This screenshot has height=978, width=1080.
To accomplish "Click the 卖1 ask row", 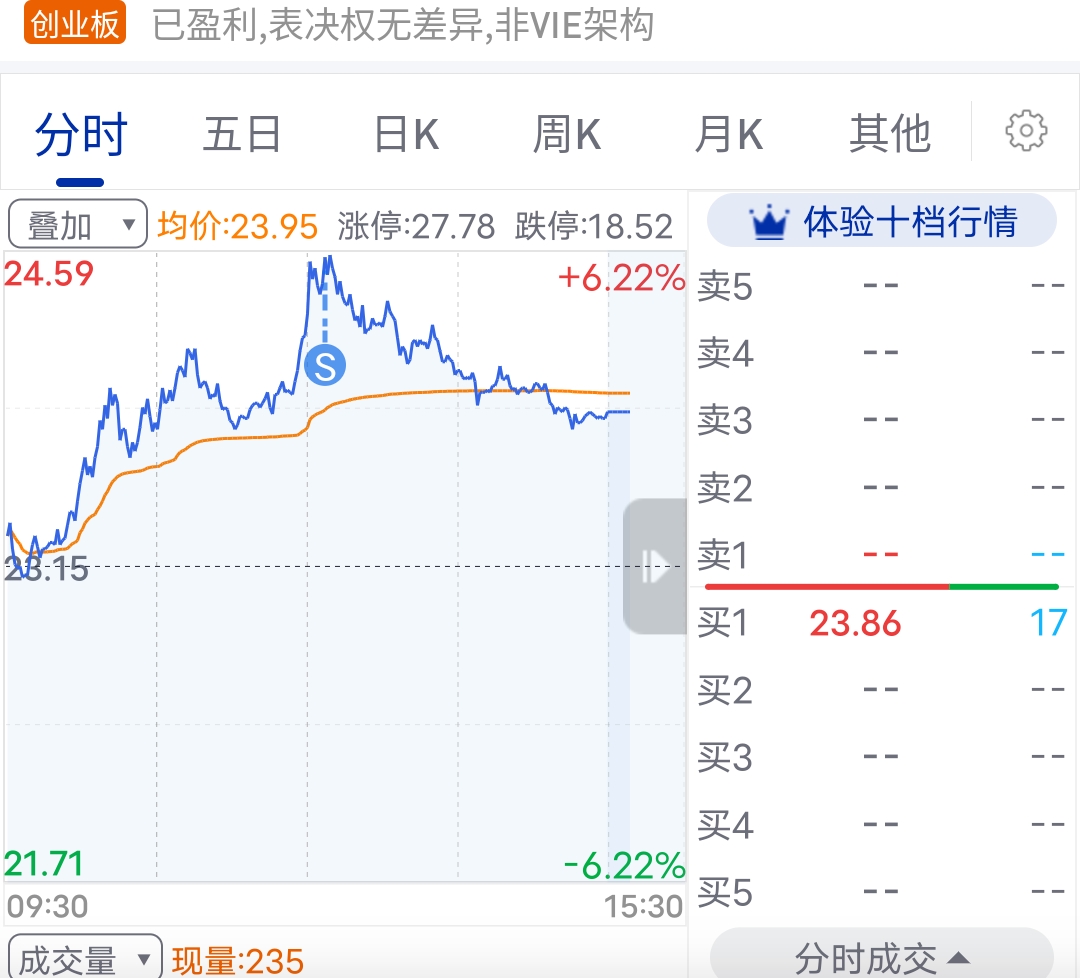I will click(882, 554).
